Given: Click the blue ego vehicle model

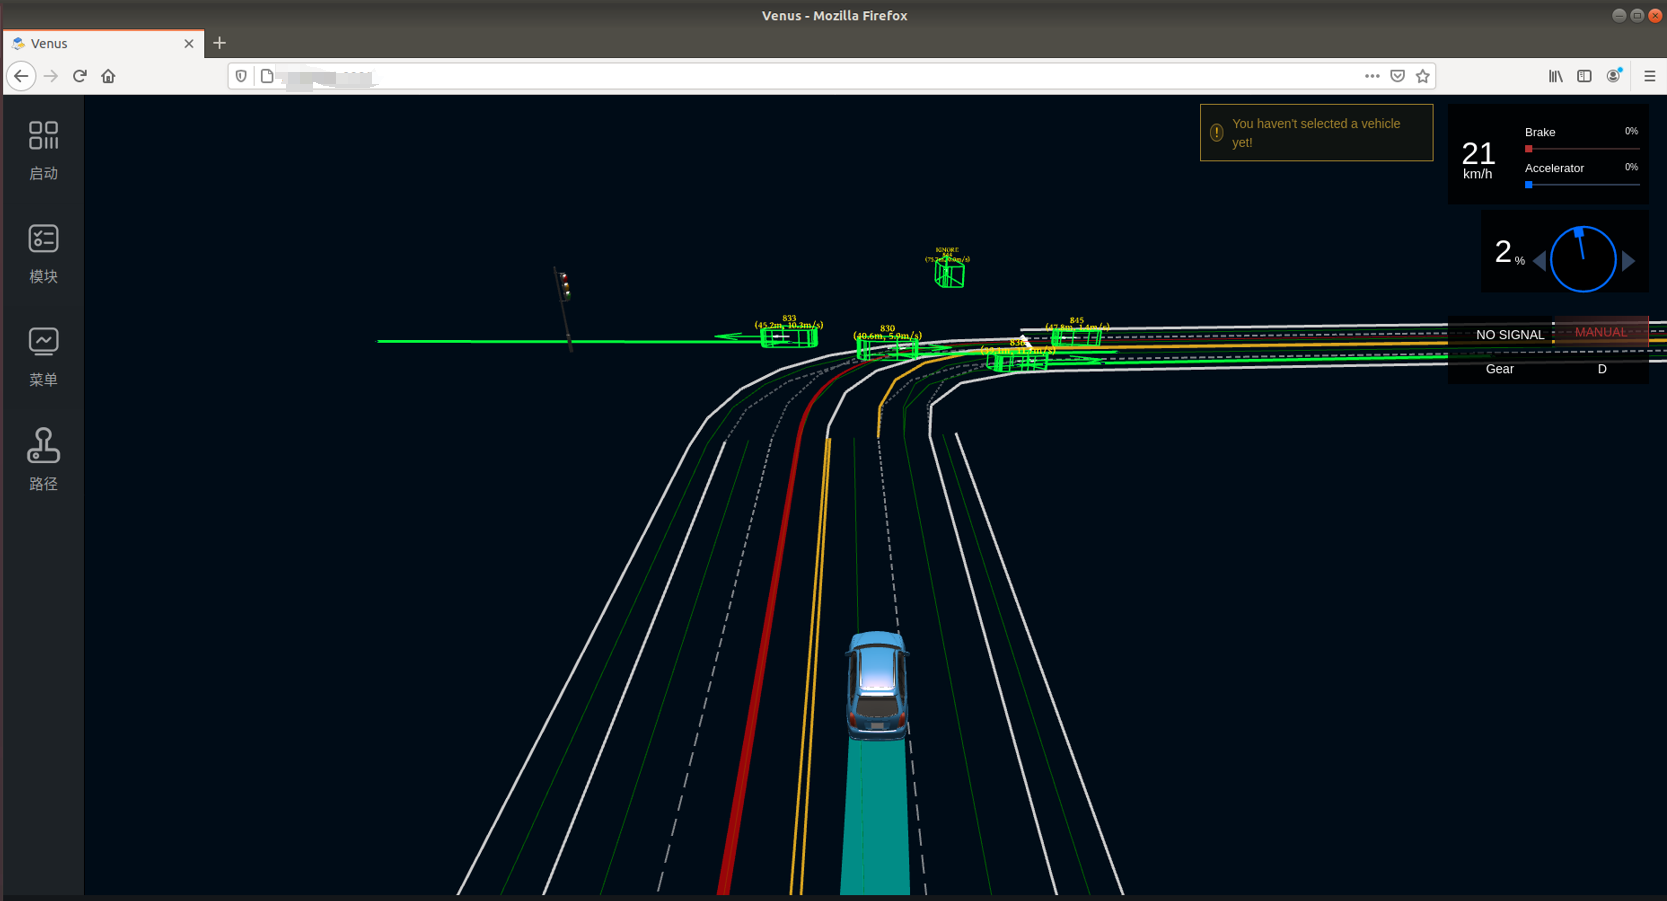Looking at the screenshot, I should pos(877,685).
